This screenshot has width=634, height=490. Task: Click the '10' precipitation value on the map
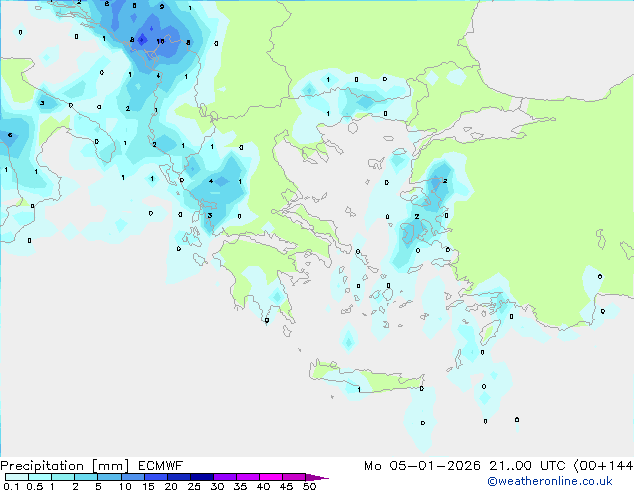pos(161,41)
